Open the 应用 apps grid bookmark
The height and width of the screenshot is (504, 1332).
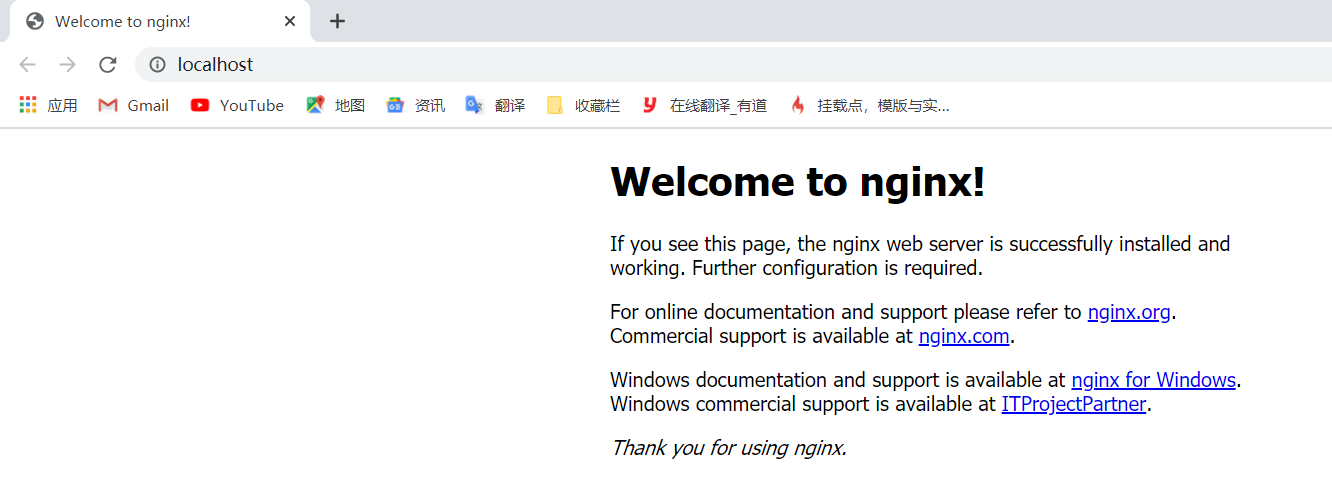[48, 105]
